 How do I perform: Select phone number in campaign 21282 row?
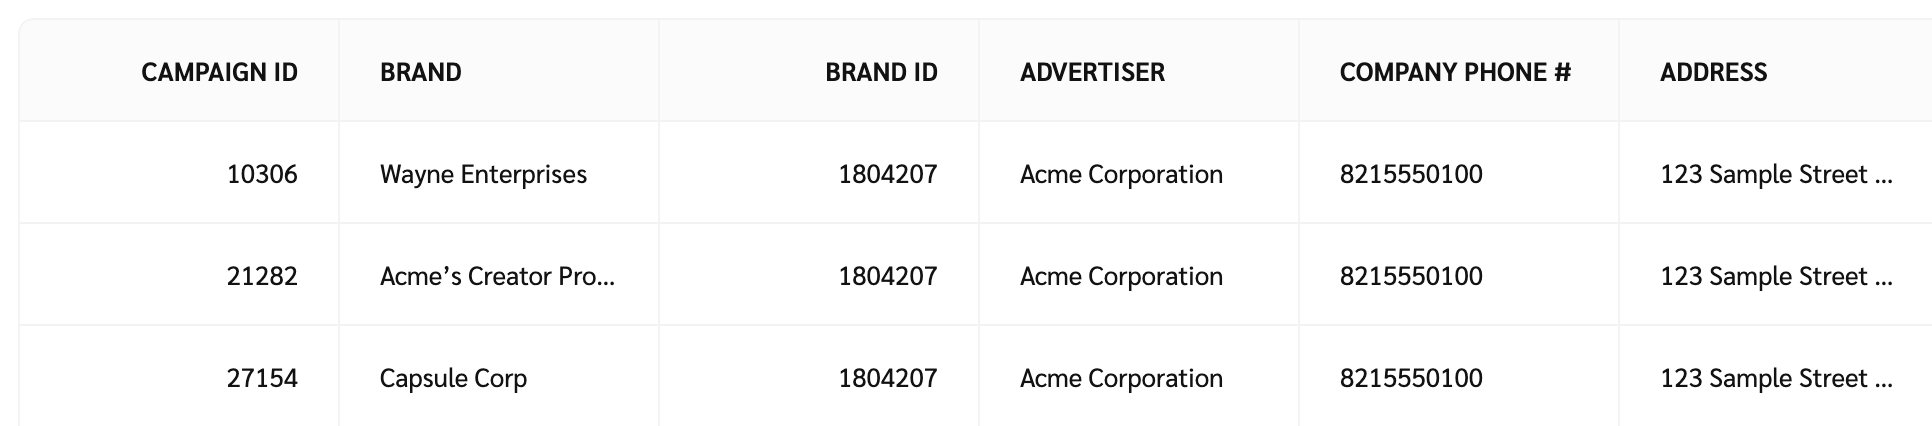(x=1411, y=276)
